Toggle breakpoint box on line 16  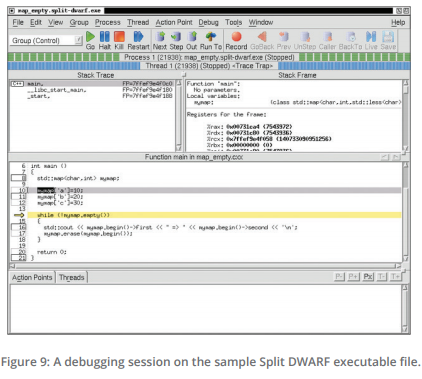pos(19,227)
